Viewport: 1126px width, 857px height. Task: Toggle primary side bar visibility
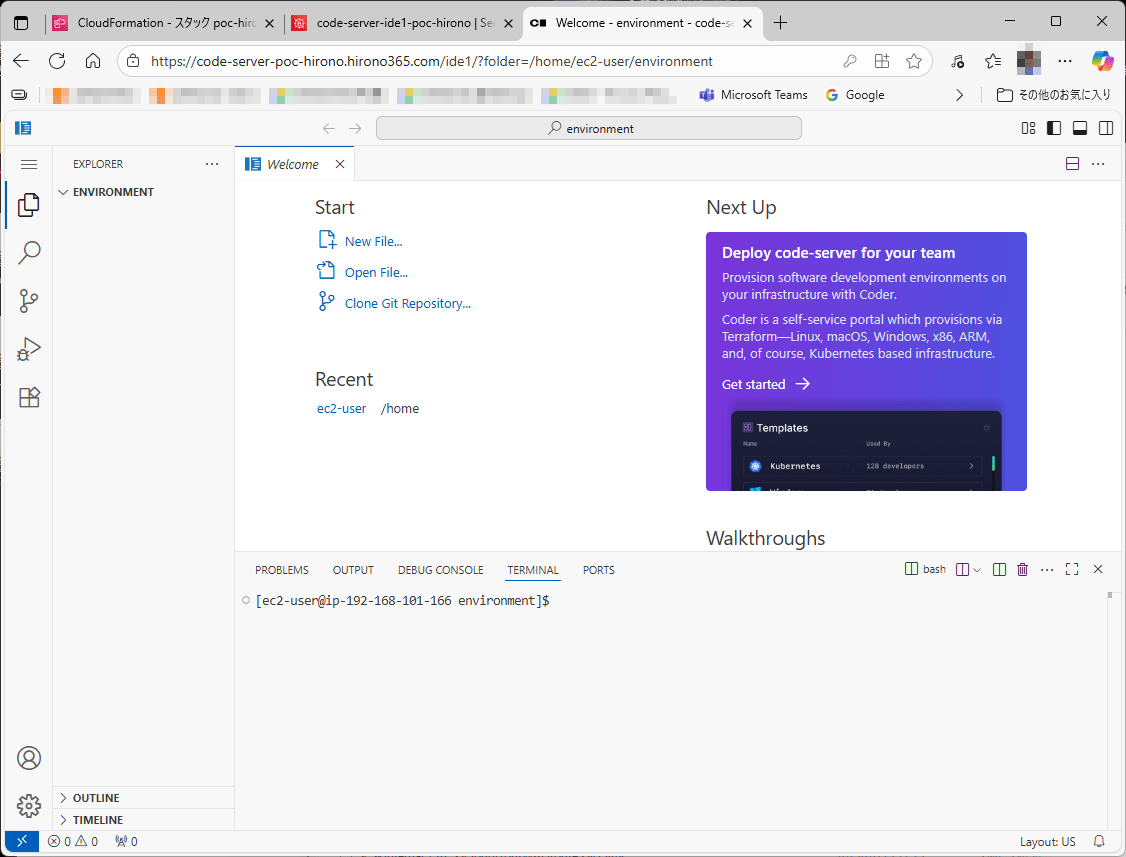pyautogui.click(x=1054, y=128)
